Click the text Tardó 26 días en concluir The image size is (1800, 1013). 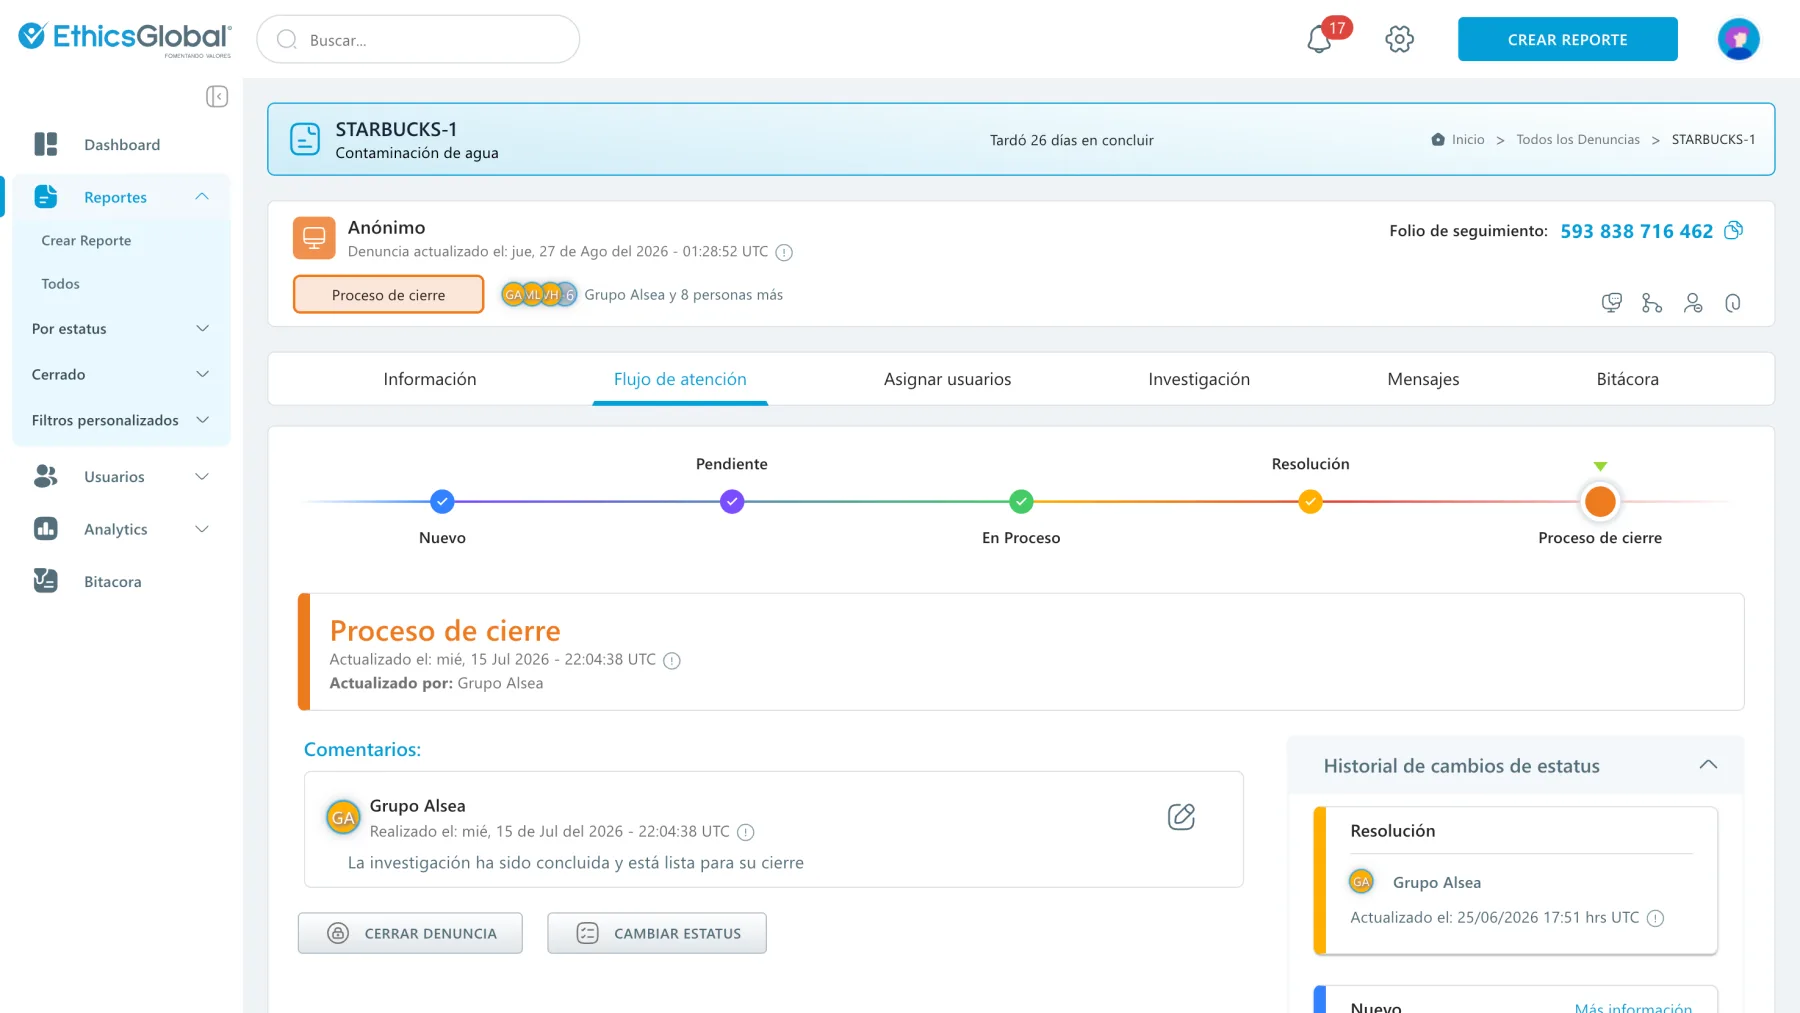pyautogui.click(x=1071, y=140)
